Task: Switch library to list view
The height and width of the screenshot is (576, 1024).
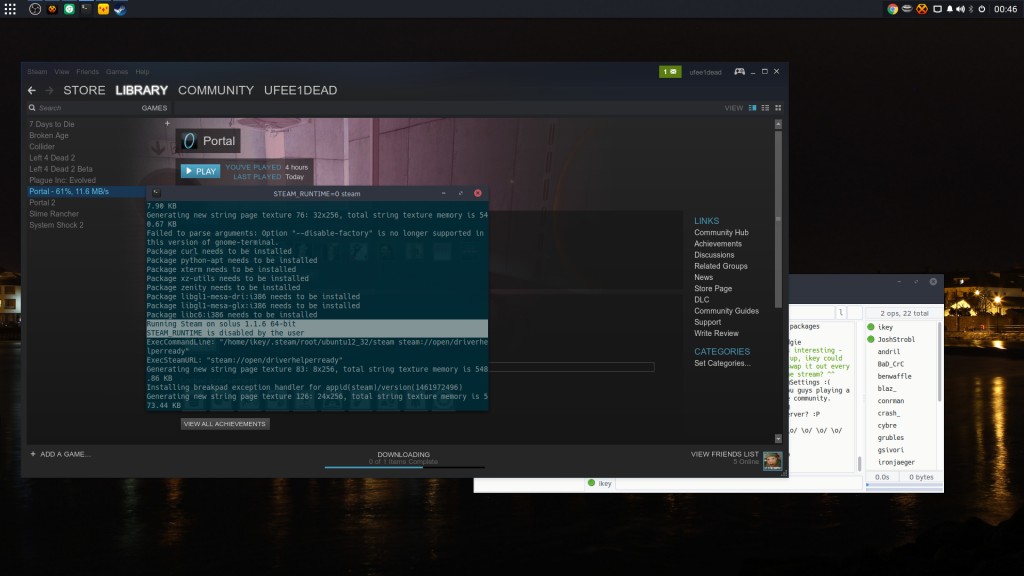Action: [765, 108]
